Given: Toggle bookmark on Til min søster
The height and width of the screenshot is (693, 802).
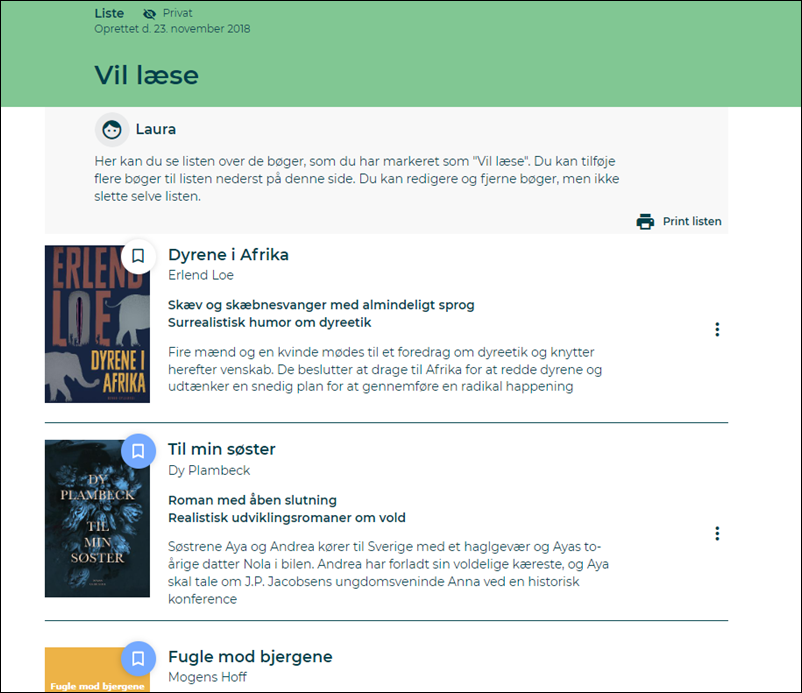Looking at the screenshot, I should [x=138, y=451].
